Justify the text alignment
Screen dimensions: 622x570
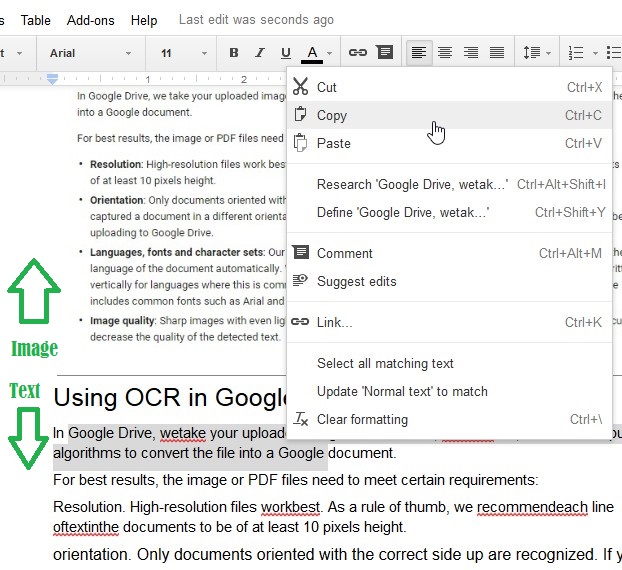[x=497, y=52]
